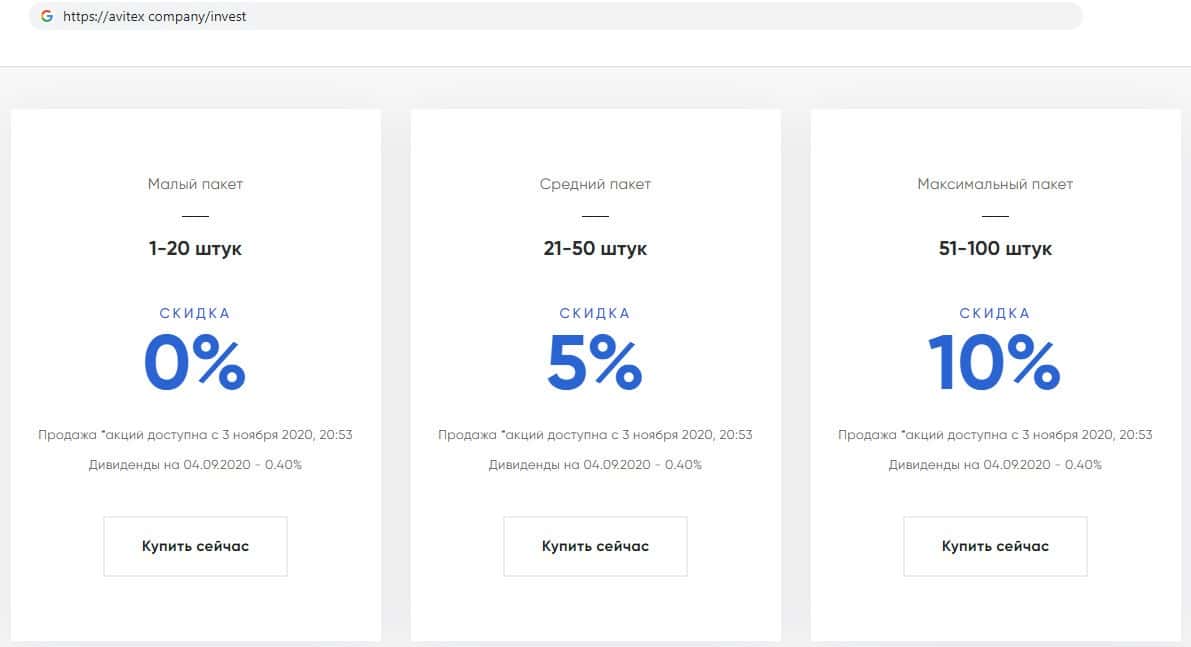Screen dimensions: 1191x647
Task: Click the "1-20 штук" quantity text
Action: pos(195,248)
